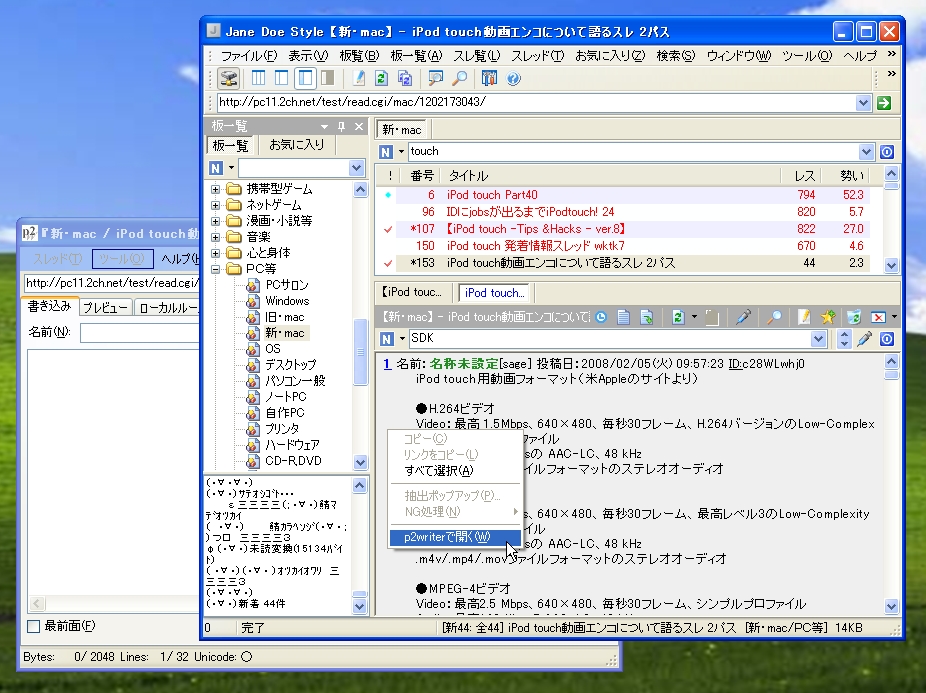Image resolution: width=926 pixels, height=693 pixels.
Task: Open the ツール(O) menu in Jane Doe Style
Action: point(807,56)
